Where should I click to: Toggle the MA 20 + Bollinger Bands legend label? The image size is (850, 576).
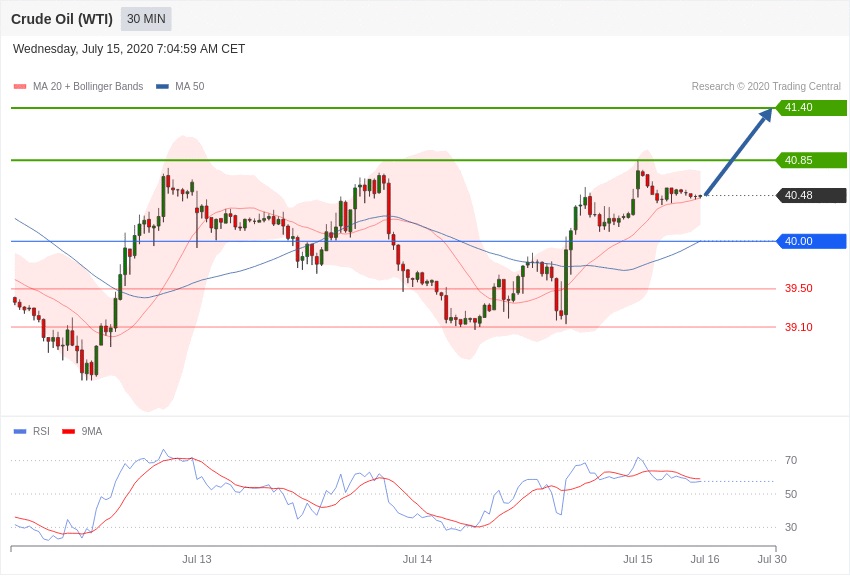(88, 87)
